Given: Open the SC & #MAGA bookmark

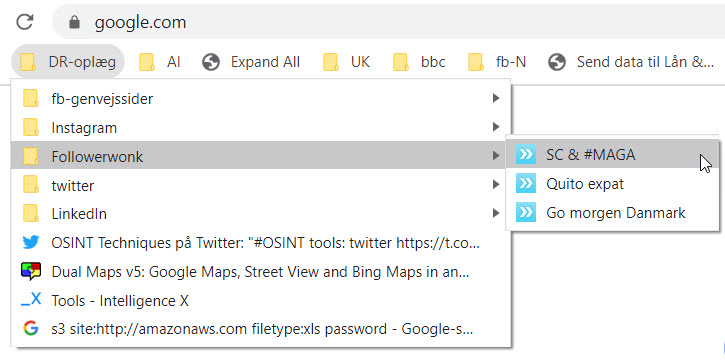Looking at the screenshot, I should (613, 155).
